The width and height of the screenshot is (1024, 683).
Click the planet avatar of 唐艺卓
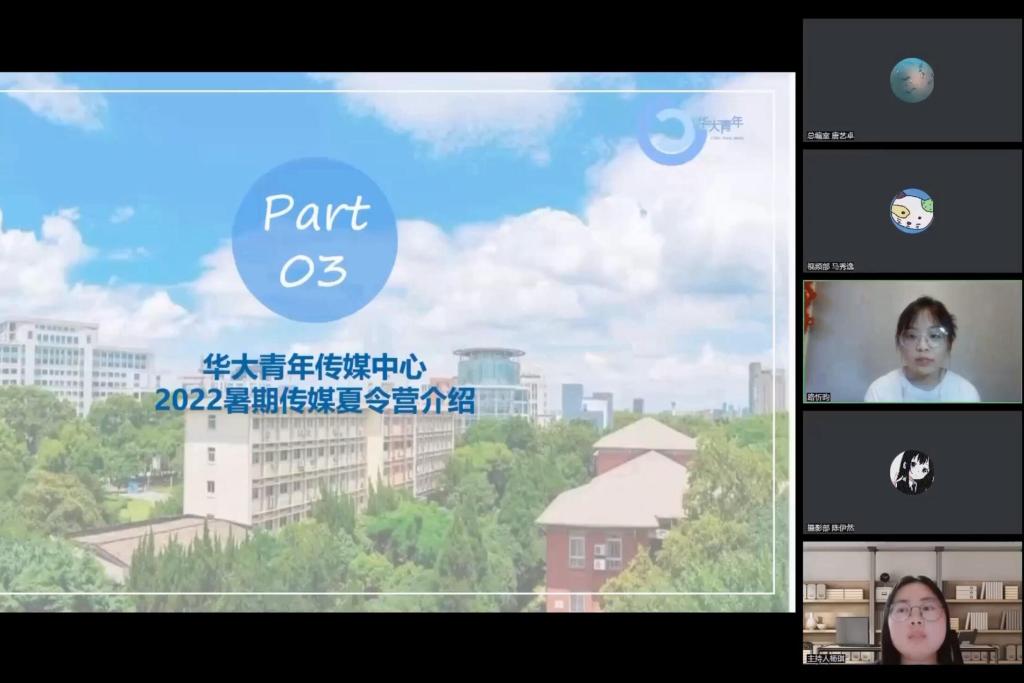[x=911, y=80]
